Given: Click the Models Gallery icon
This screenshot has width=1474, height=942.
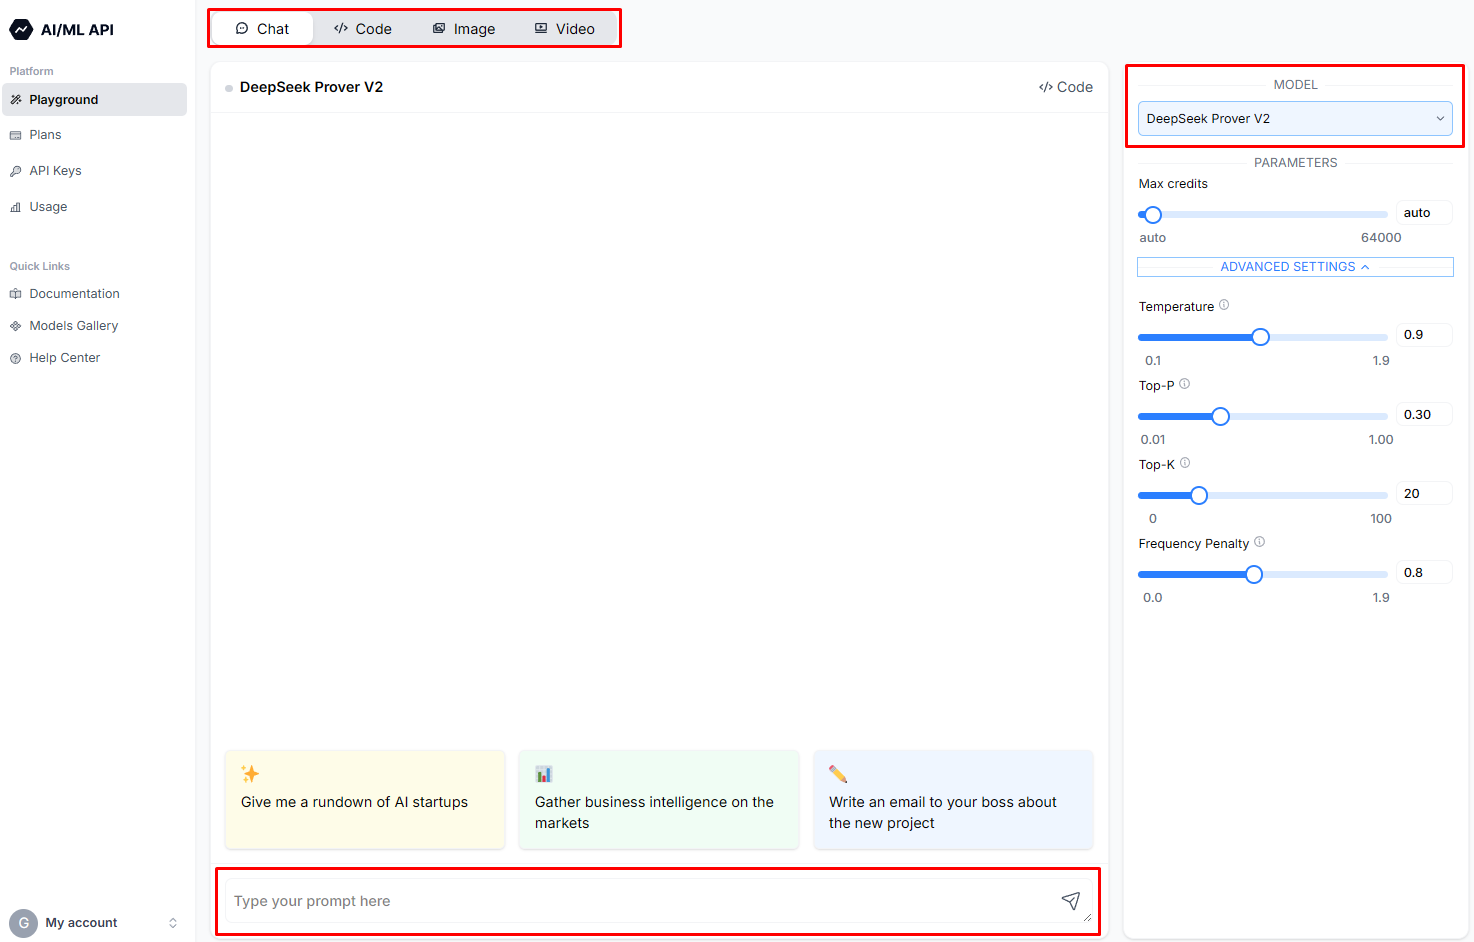Looking at the screenshot, I should pyautogui.click(x=16, y=326).
